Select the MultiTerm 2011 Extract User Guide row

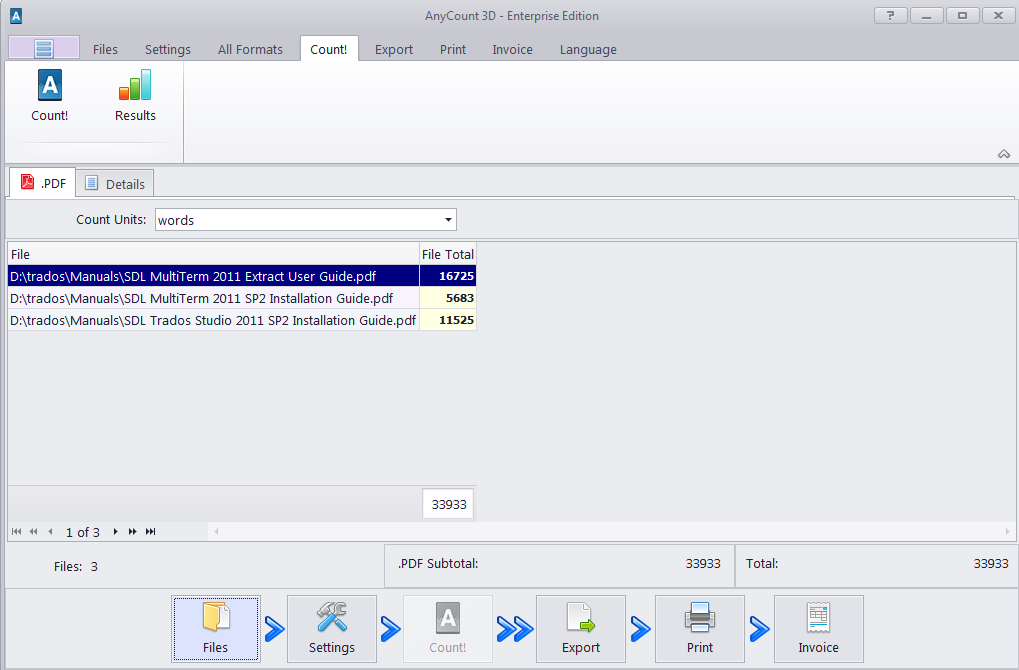pos(213,276)
